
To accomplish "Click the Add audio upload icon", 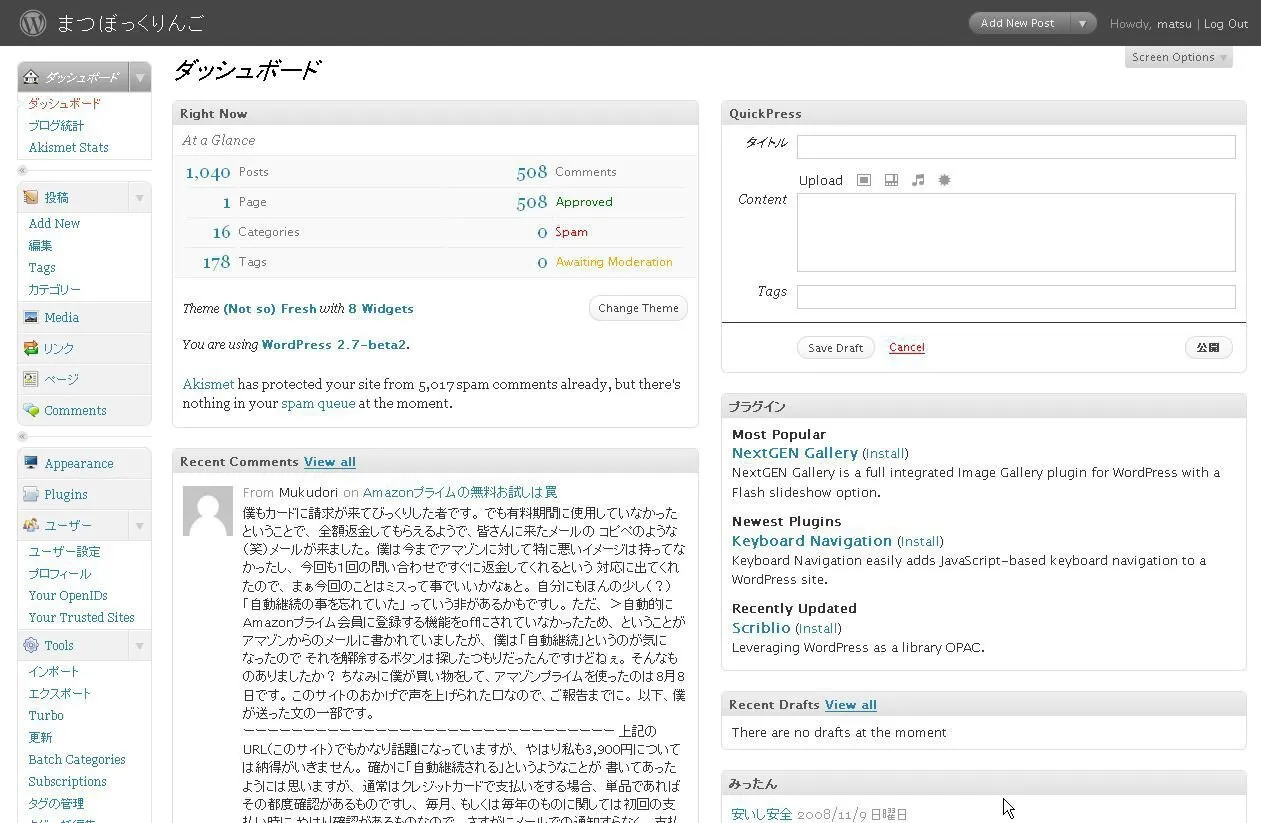I will [918, 180].
